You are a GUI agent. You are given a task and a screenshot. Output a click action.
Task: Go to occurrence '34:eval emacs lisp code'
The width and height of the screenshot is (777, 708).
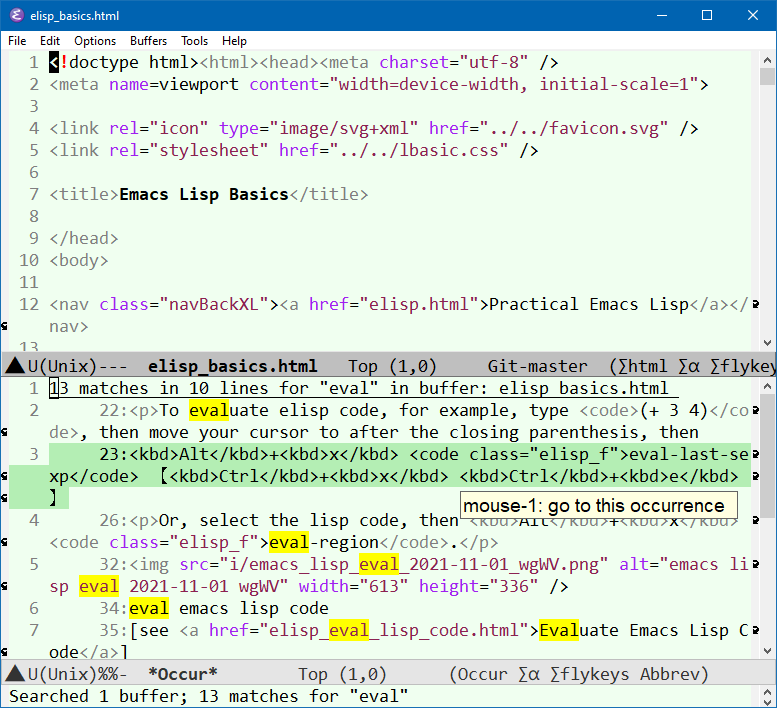point(214,608)
